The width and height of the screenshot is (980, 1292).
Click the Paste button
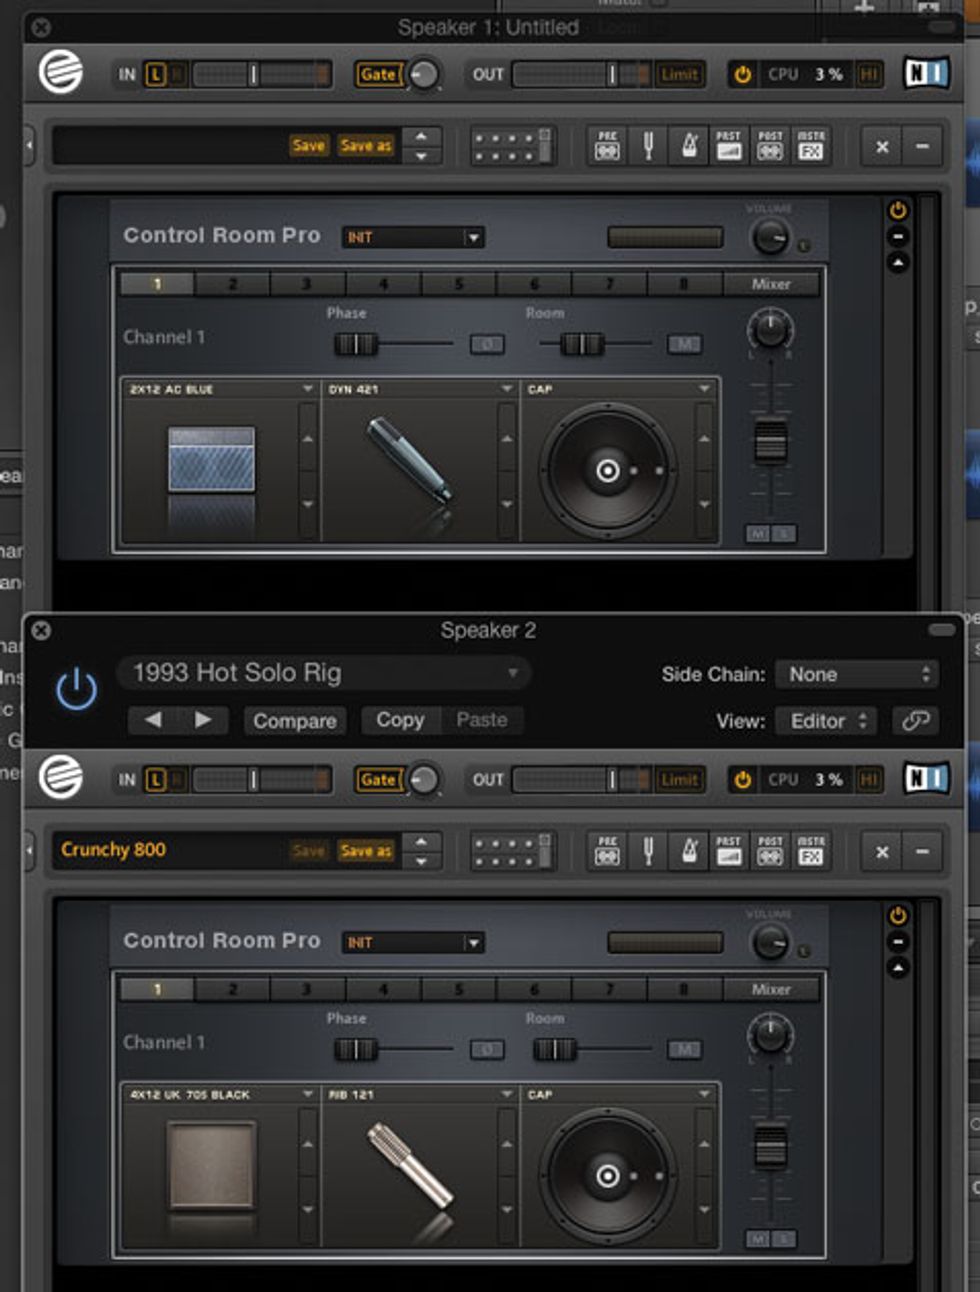(x=482, y=720)
